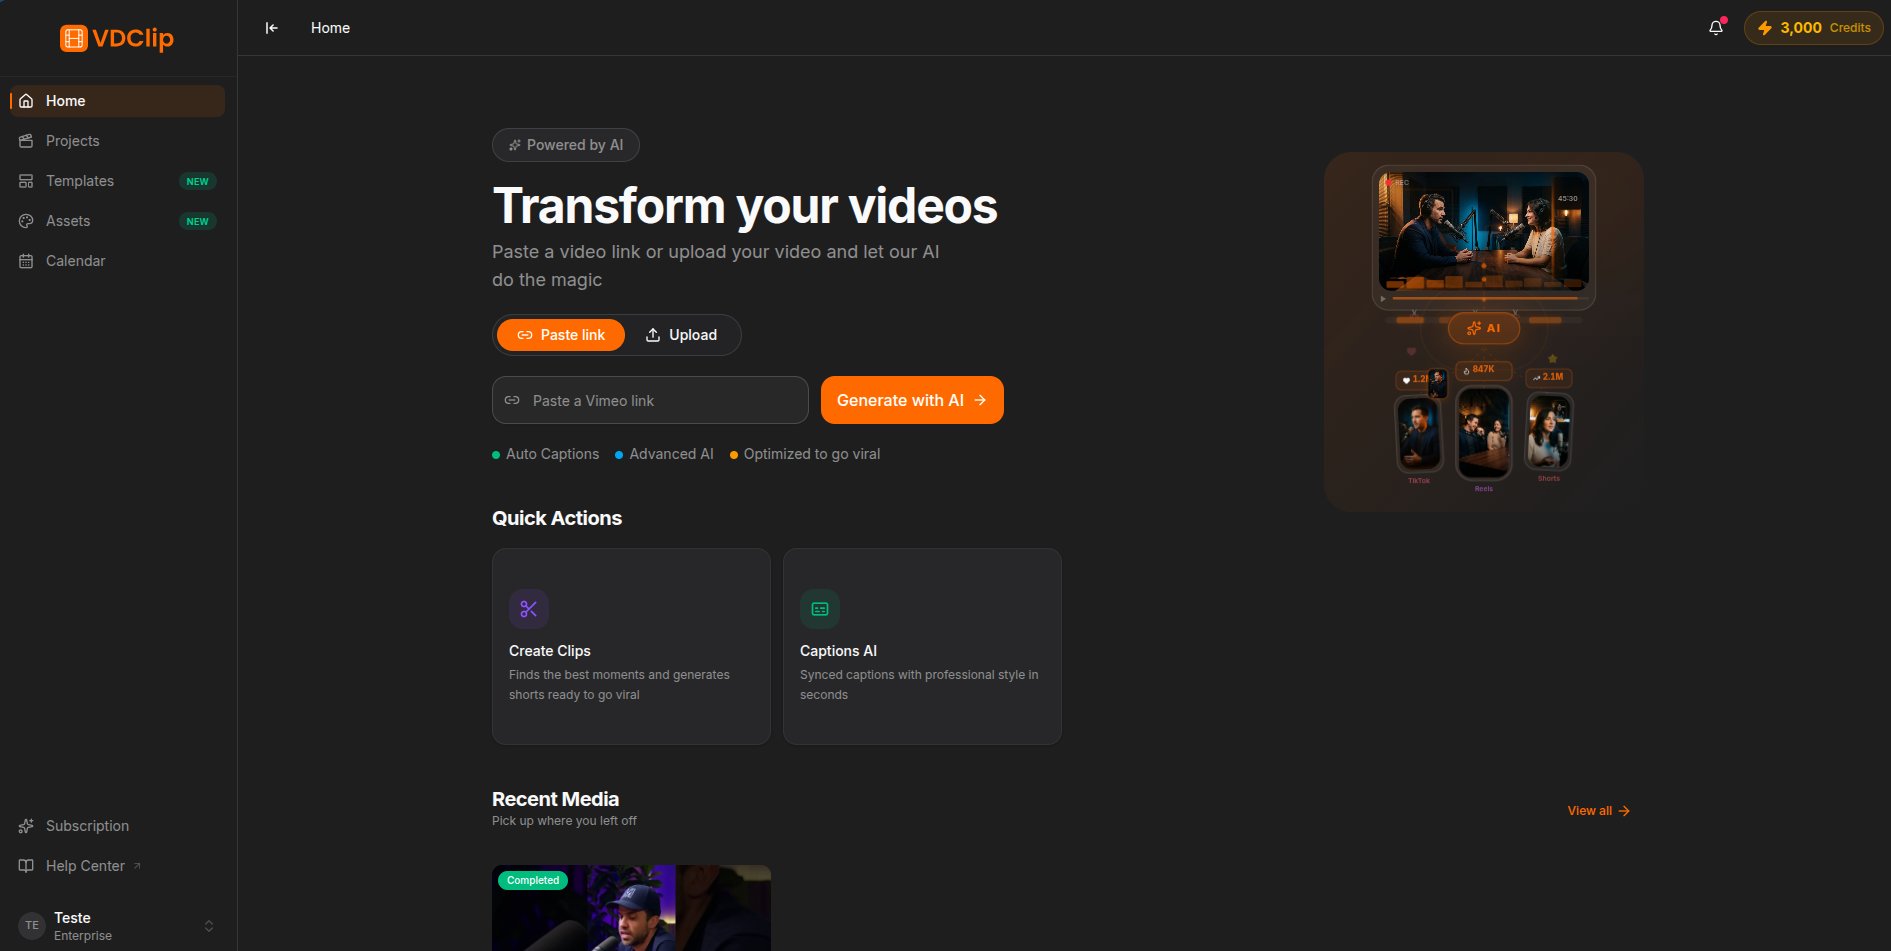The height and width of the screenshot is (951, 1891).
Task: Focus the Paste a Vimeo link field
Action: tap(650, 400)
